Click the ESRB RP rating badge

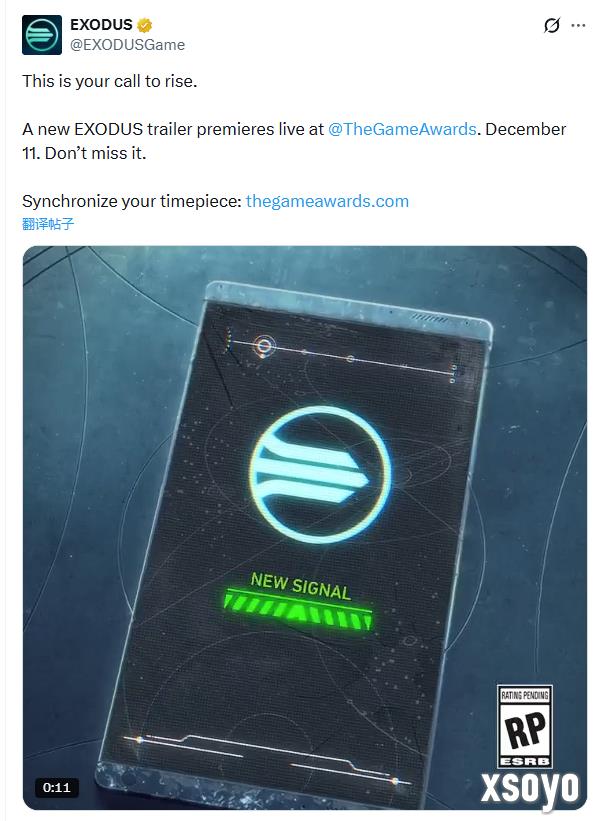[x=524, y=726]
